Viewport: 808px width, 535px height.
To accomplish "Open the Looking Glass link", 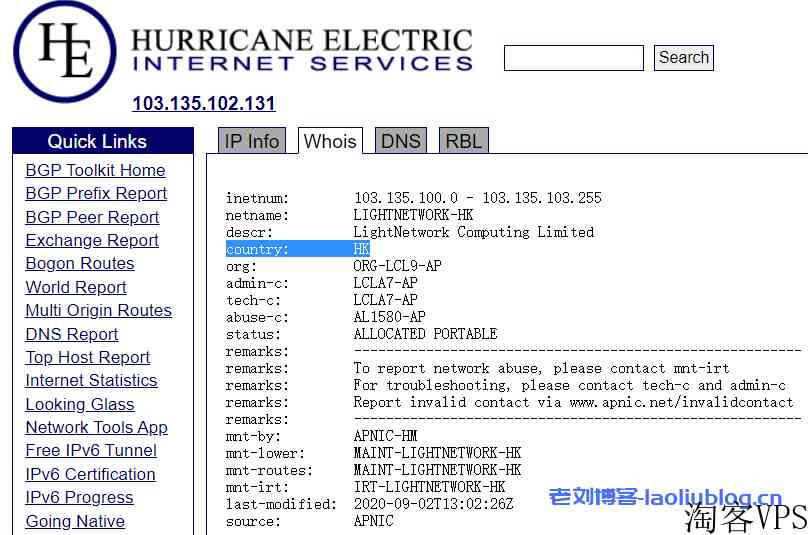I will 80,404.
